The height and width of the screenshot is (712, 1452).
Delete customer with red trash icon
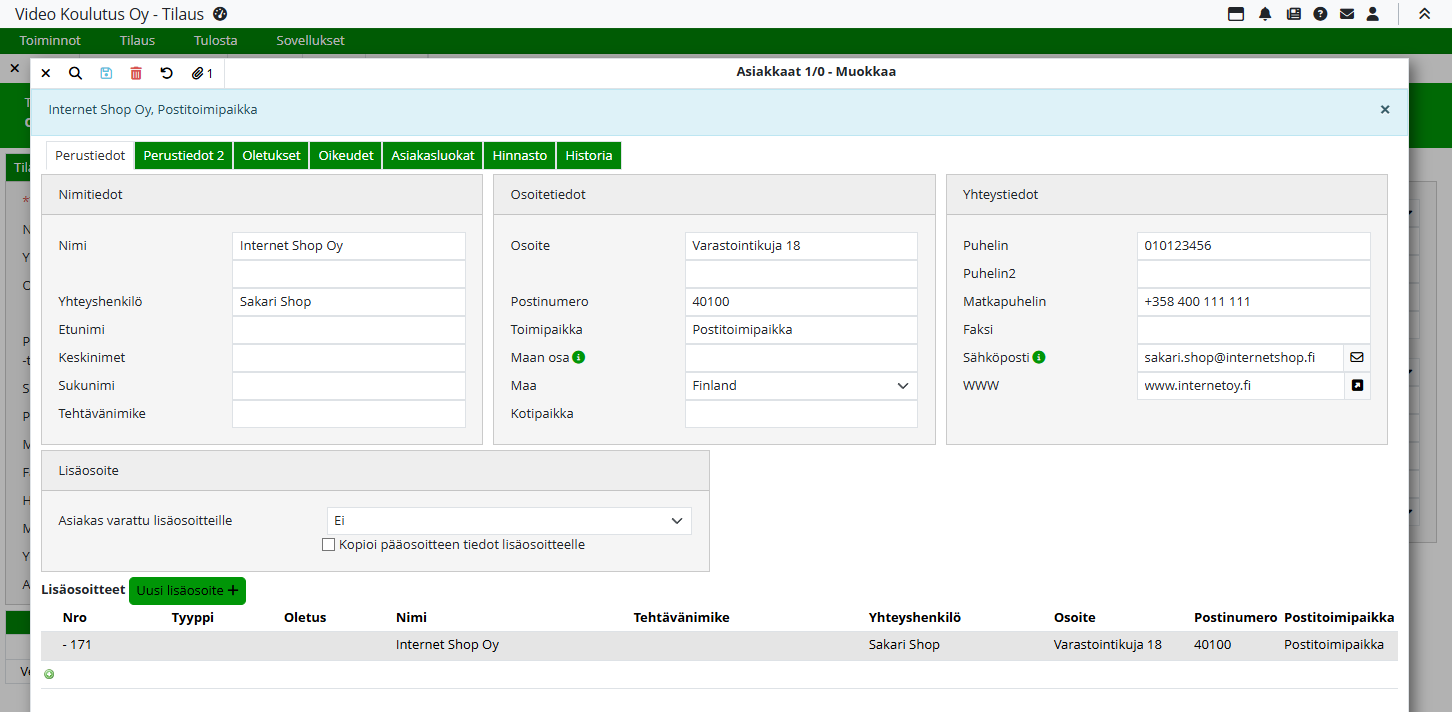pos(136,73)
